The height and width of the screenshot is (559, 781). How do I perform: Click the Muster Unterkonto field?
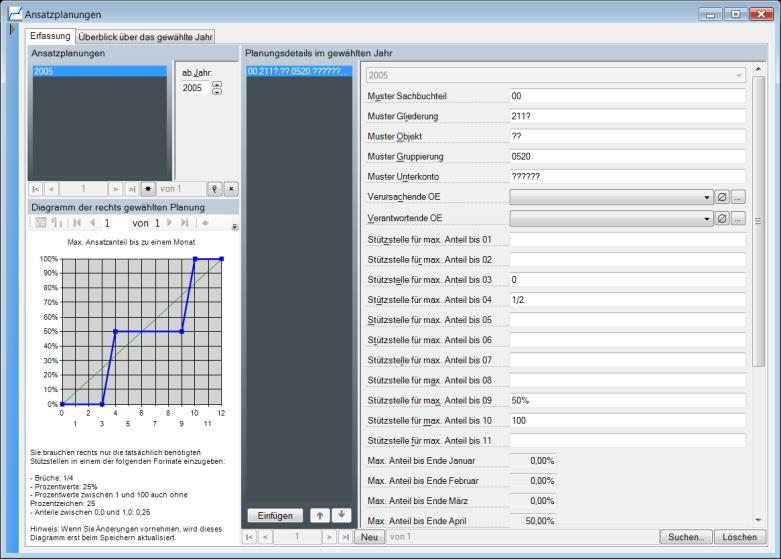tap(628, 176)
